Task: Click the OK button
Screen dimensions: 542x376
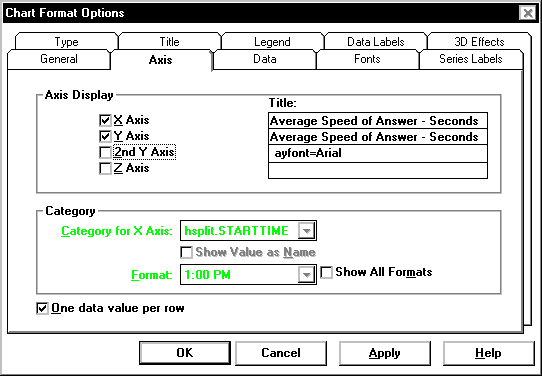Action: point(185,353)
